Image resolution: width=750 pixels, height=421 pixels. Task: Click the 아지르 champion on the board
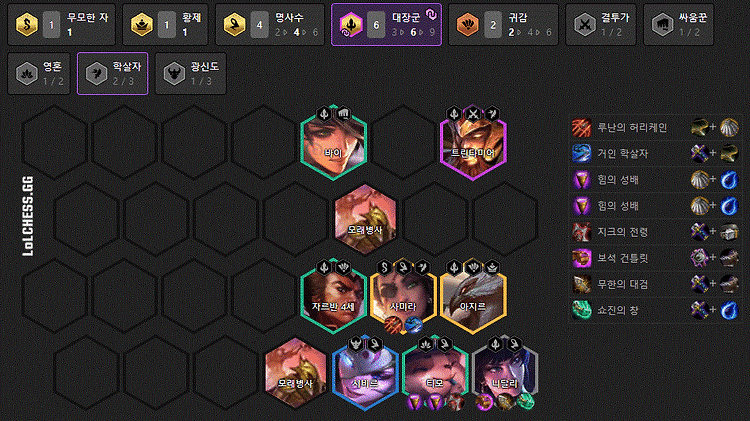[x=473, y=296]
